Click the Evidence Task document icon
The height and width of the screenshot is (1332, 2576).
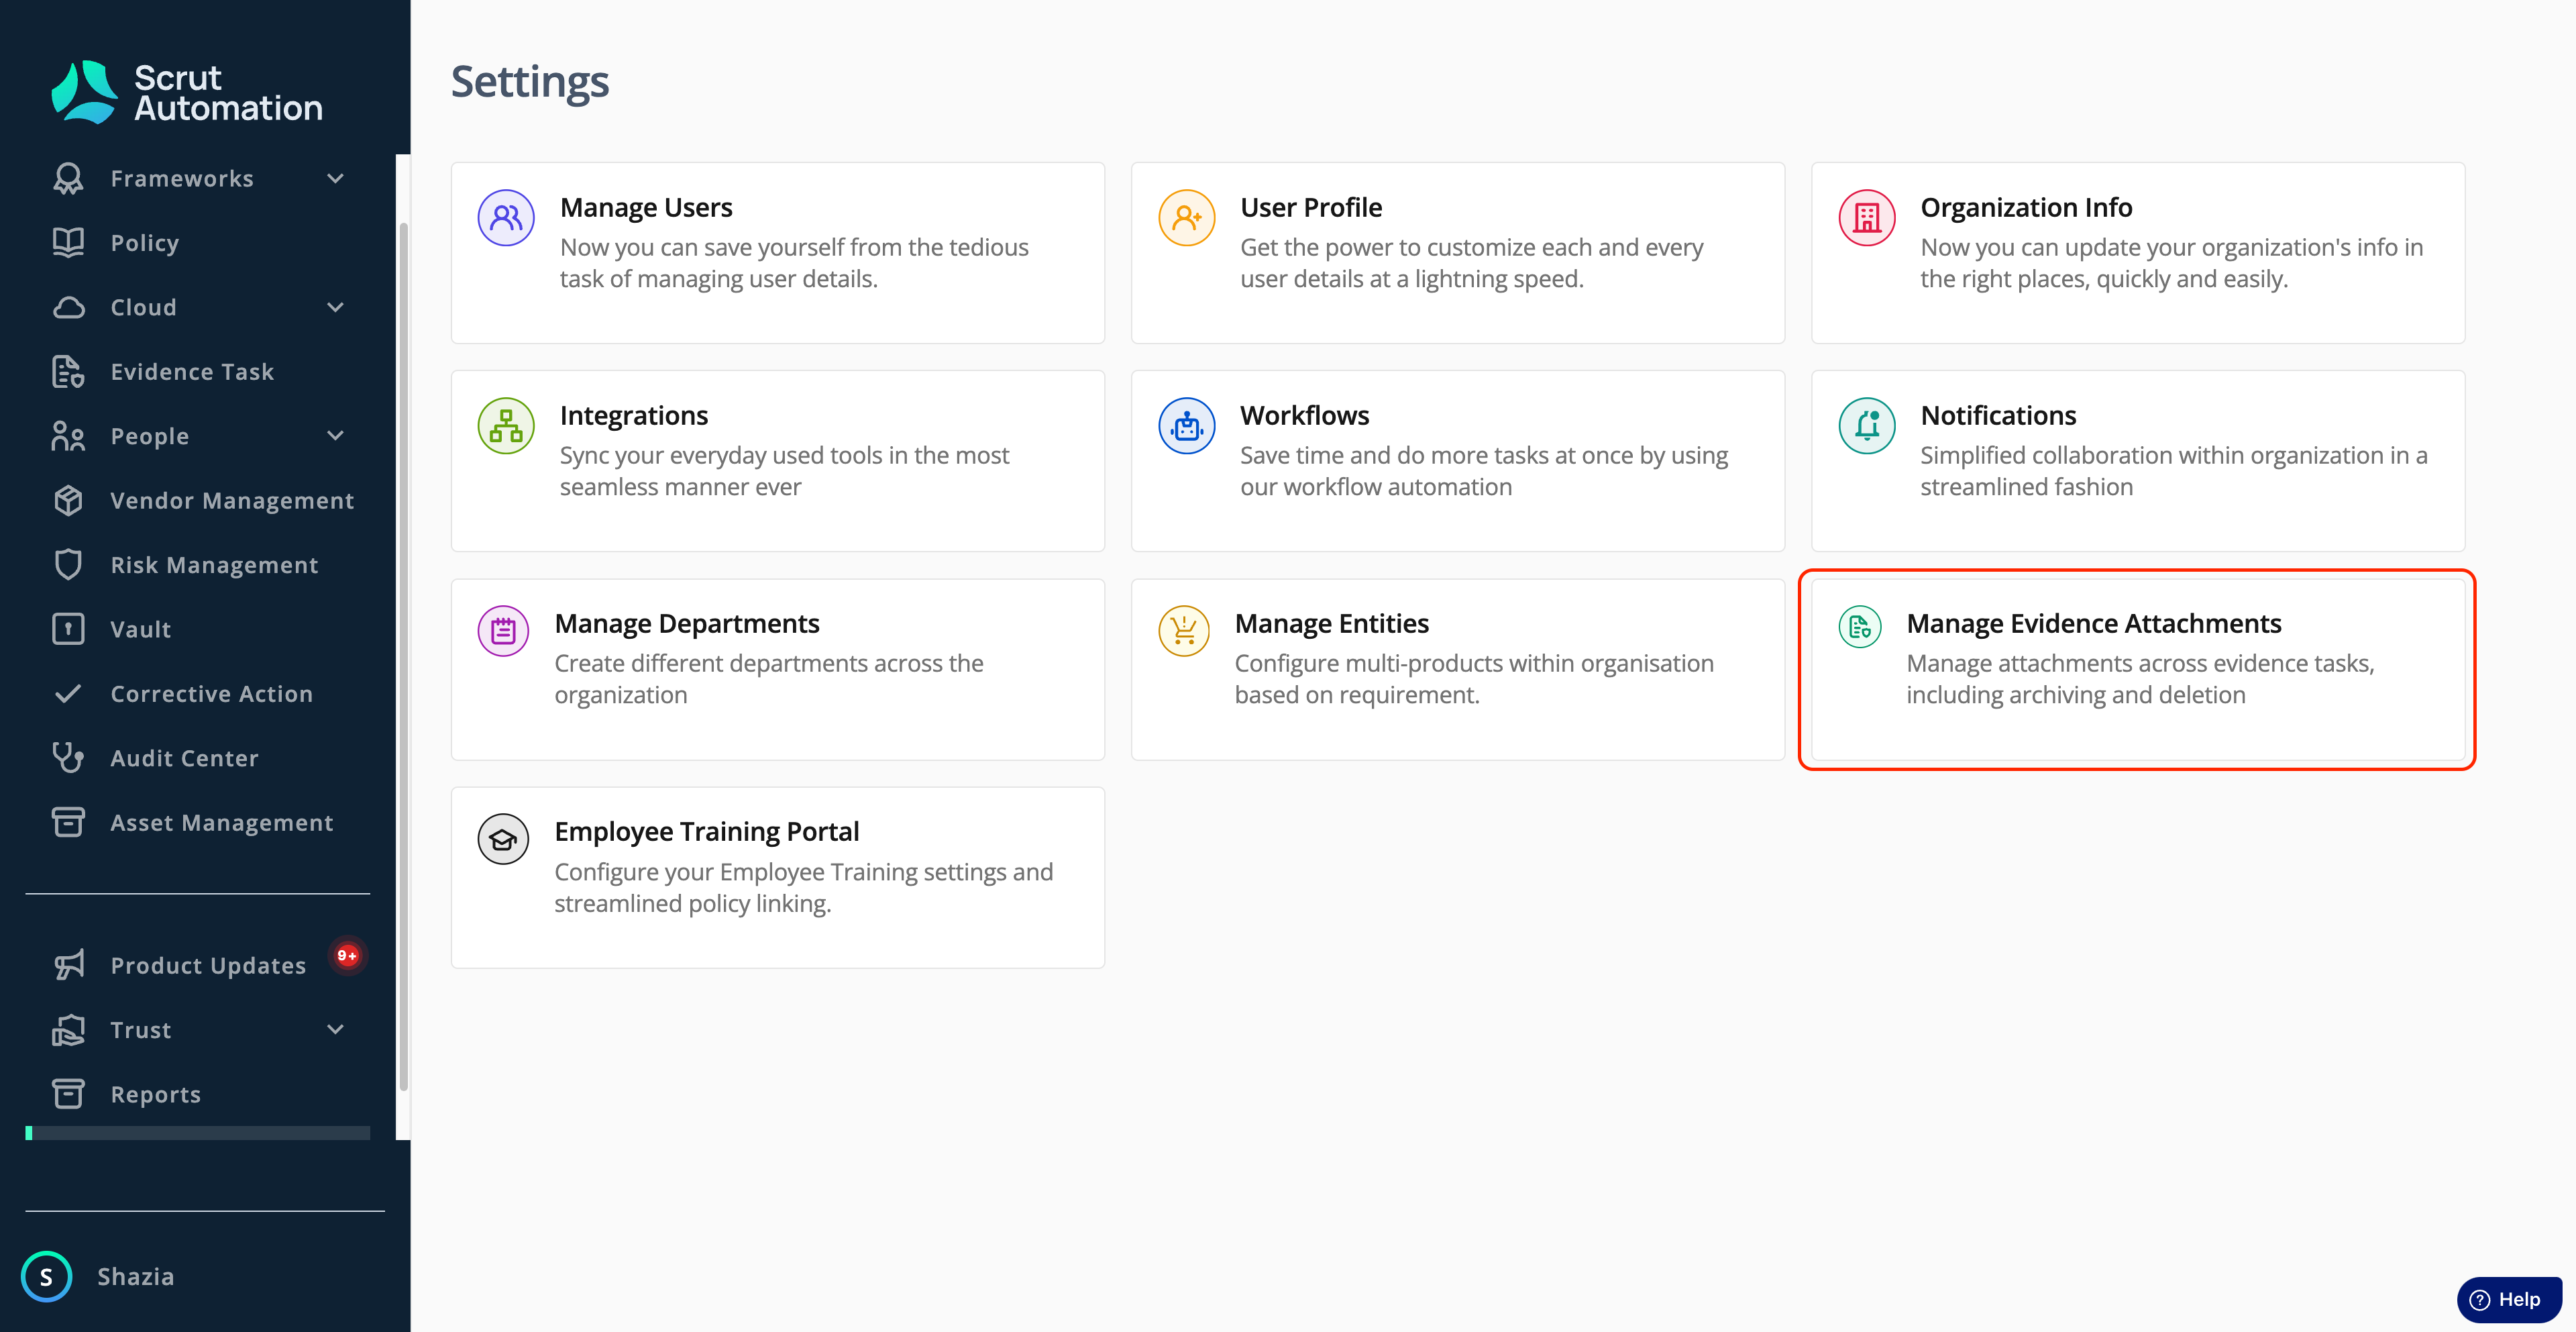point(68,372)
